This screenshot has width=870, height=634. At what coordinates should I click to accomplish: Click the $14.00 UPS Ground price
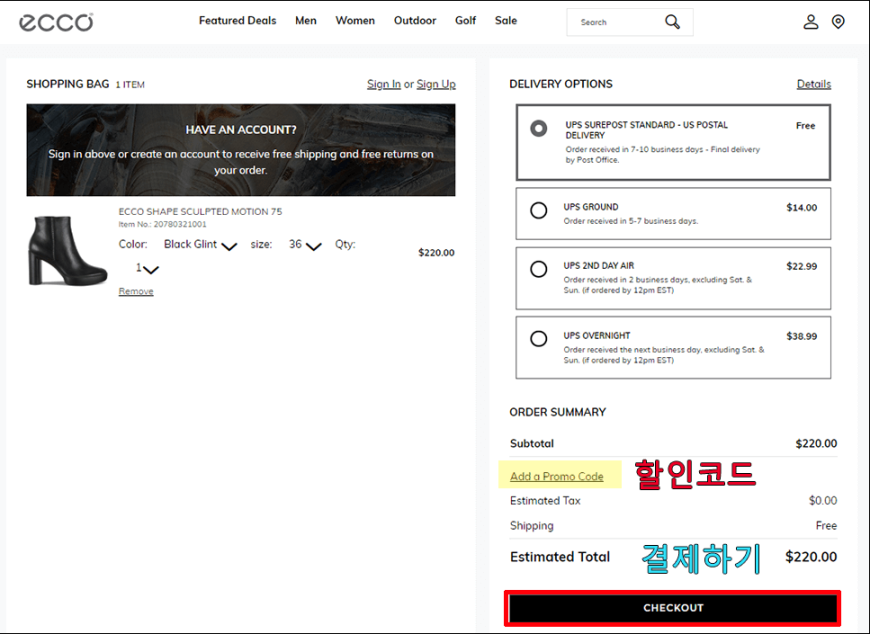click(x=802, y=207)
